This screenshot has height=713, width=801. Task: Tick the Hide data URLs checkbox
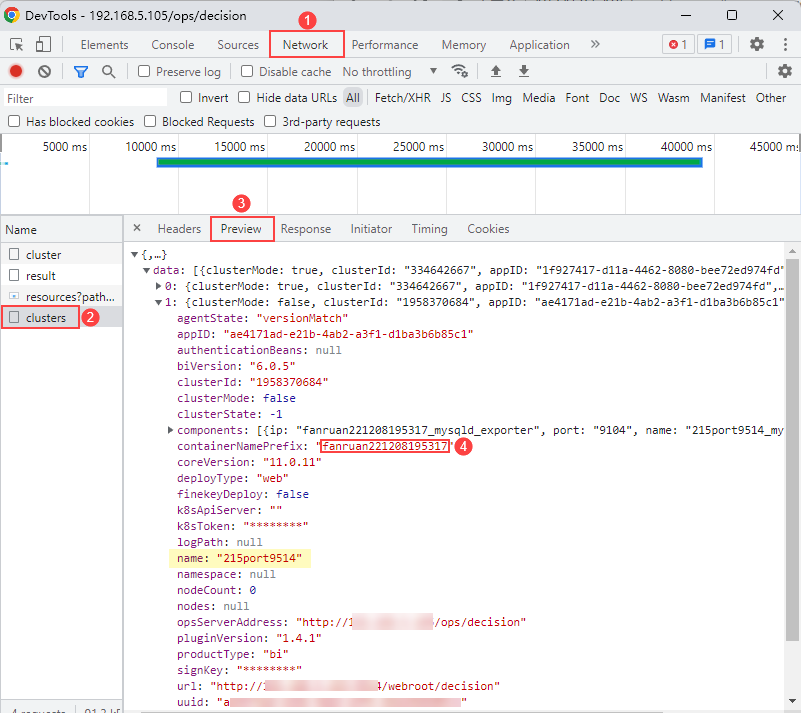245,98
